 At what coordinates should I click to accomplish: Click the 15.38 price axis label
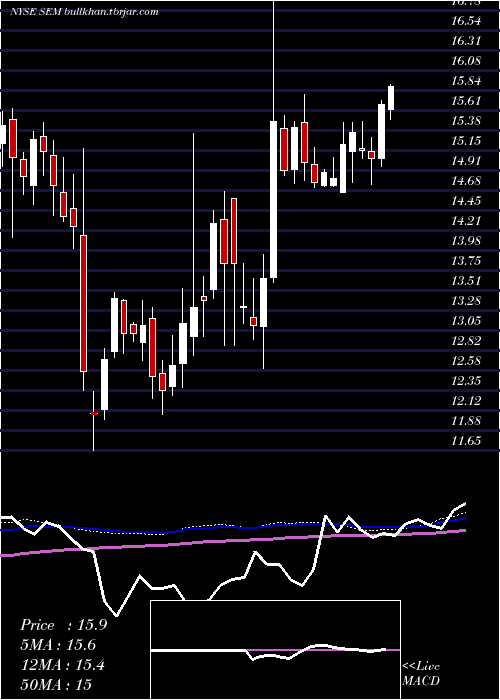coord(466,121)
